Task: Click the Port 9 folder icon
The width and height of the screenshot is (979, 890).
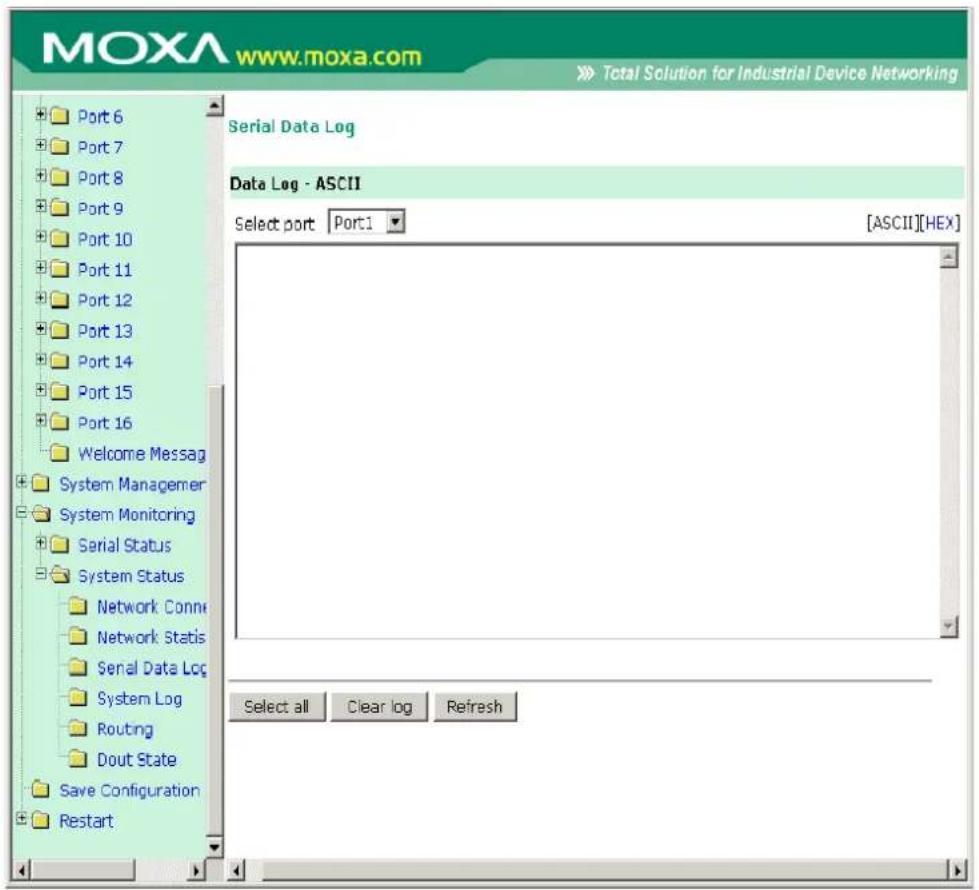Action: click(x=59, y=208)
